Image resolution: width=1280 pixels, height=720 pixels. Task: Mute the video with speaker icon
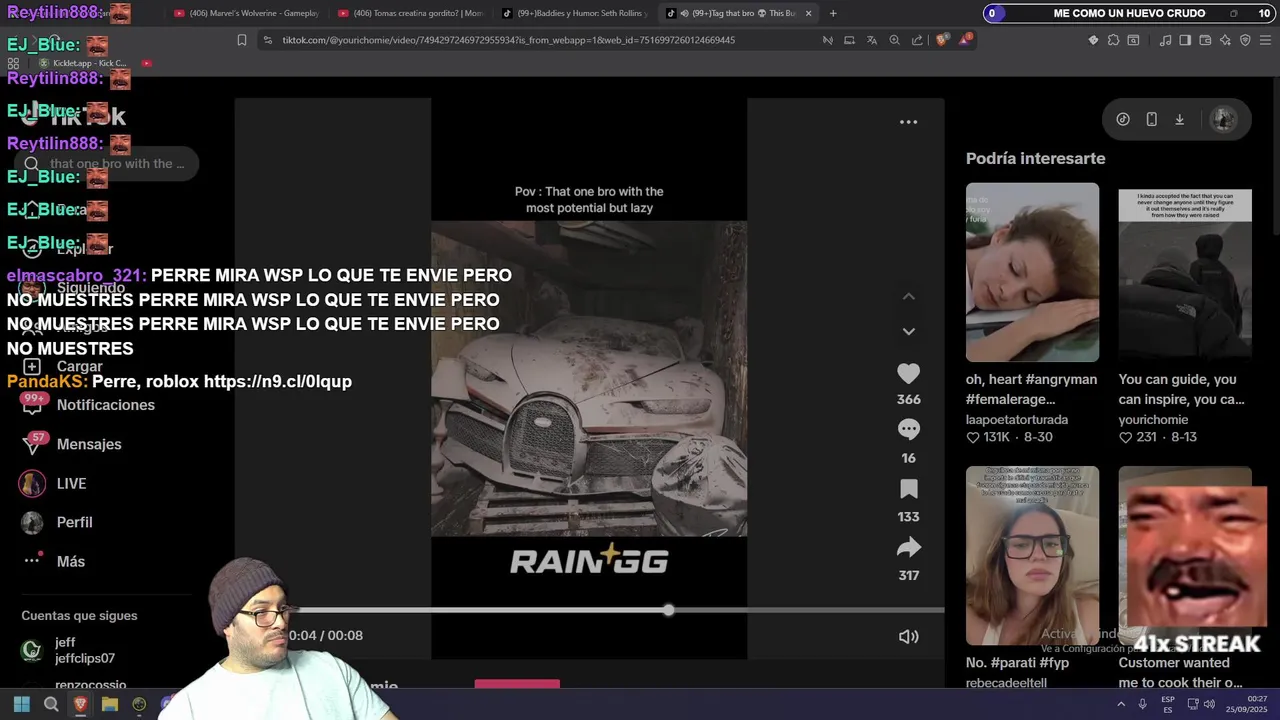908,636
